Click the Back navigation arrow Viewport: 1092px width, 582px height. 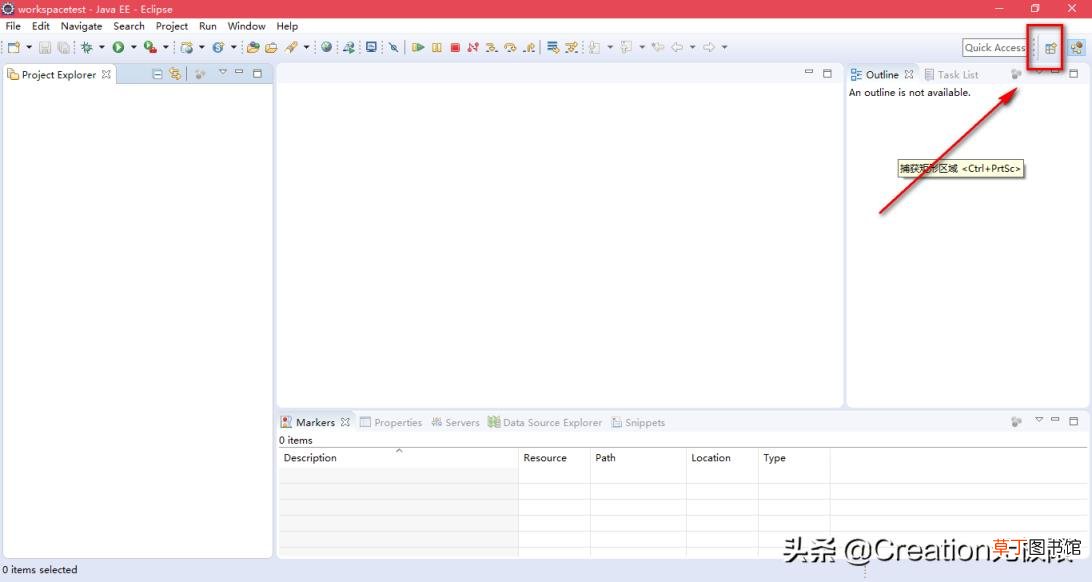click(x=677, y=47)
